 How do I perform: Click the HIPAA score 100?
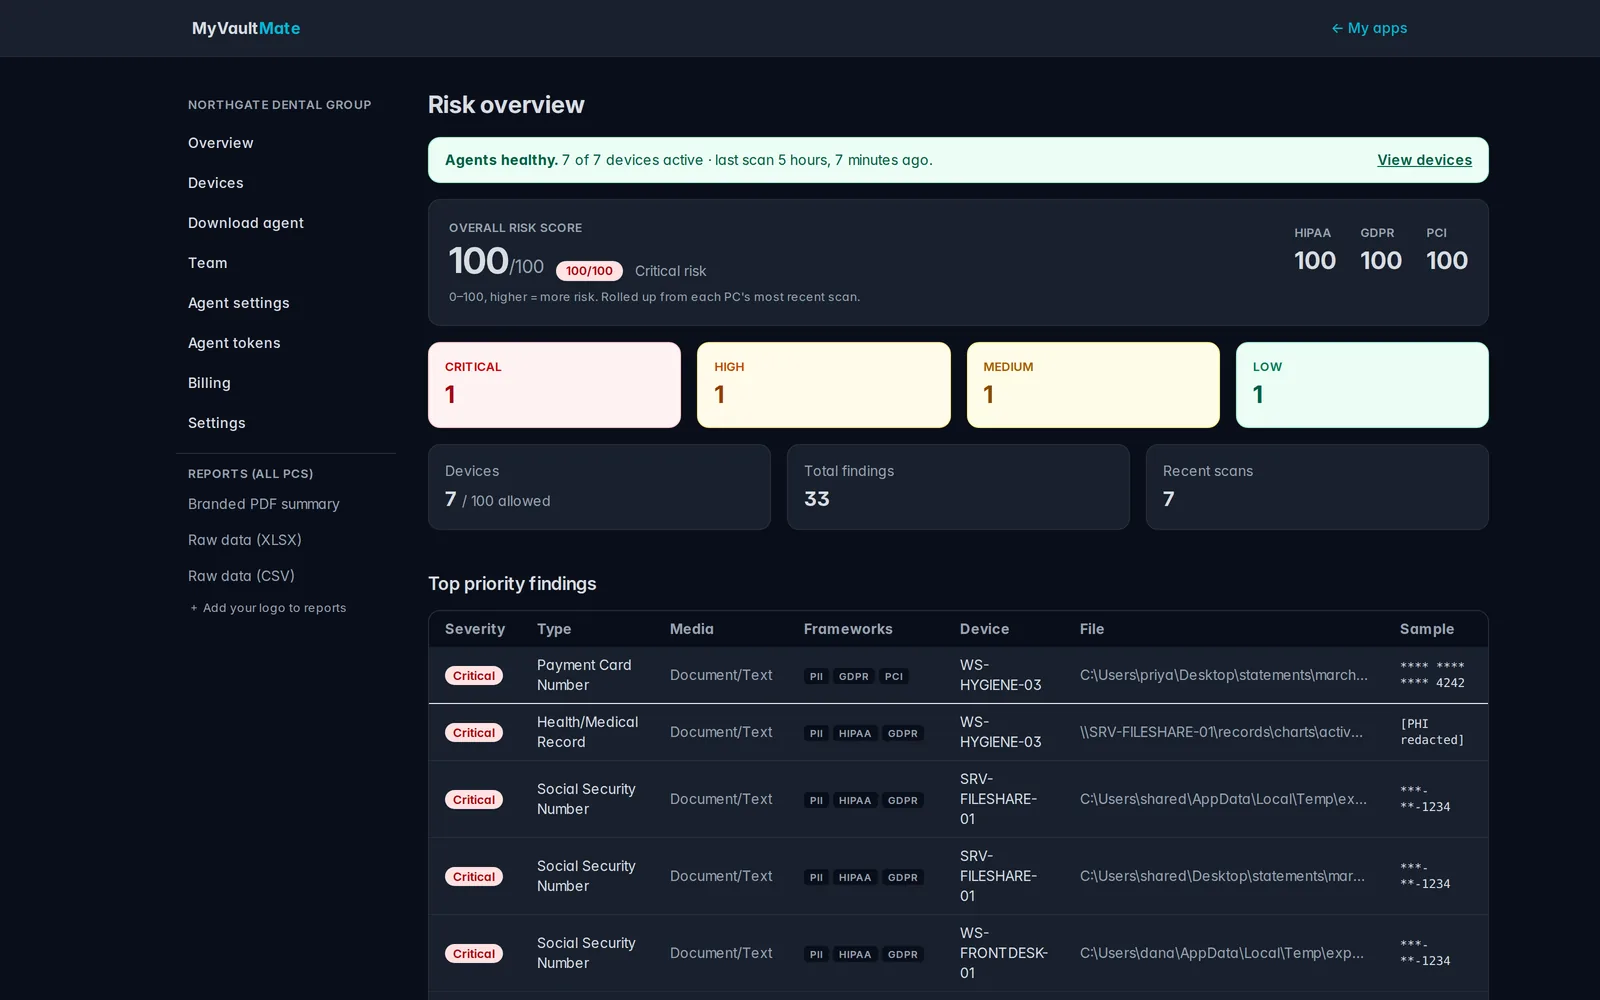pos(1315,260)
